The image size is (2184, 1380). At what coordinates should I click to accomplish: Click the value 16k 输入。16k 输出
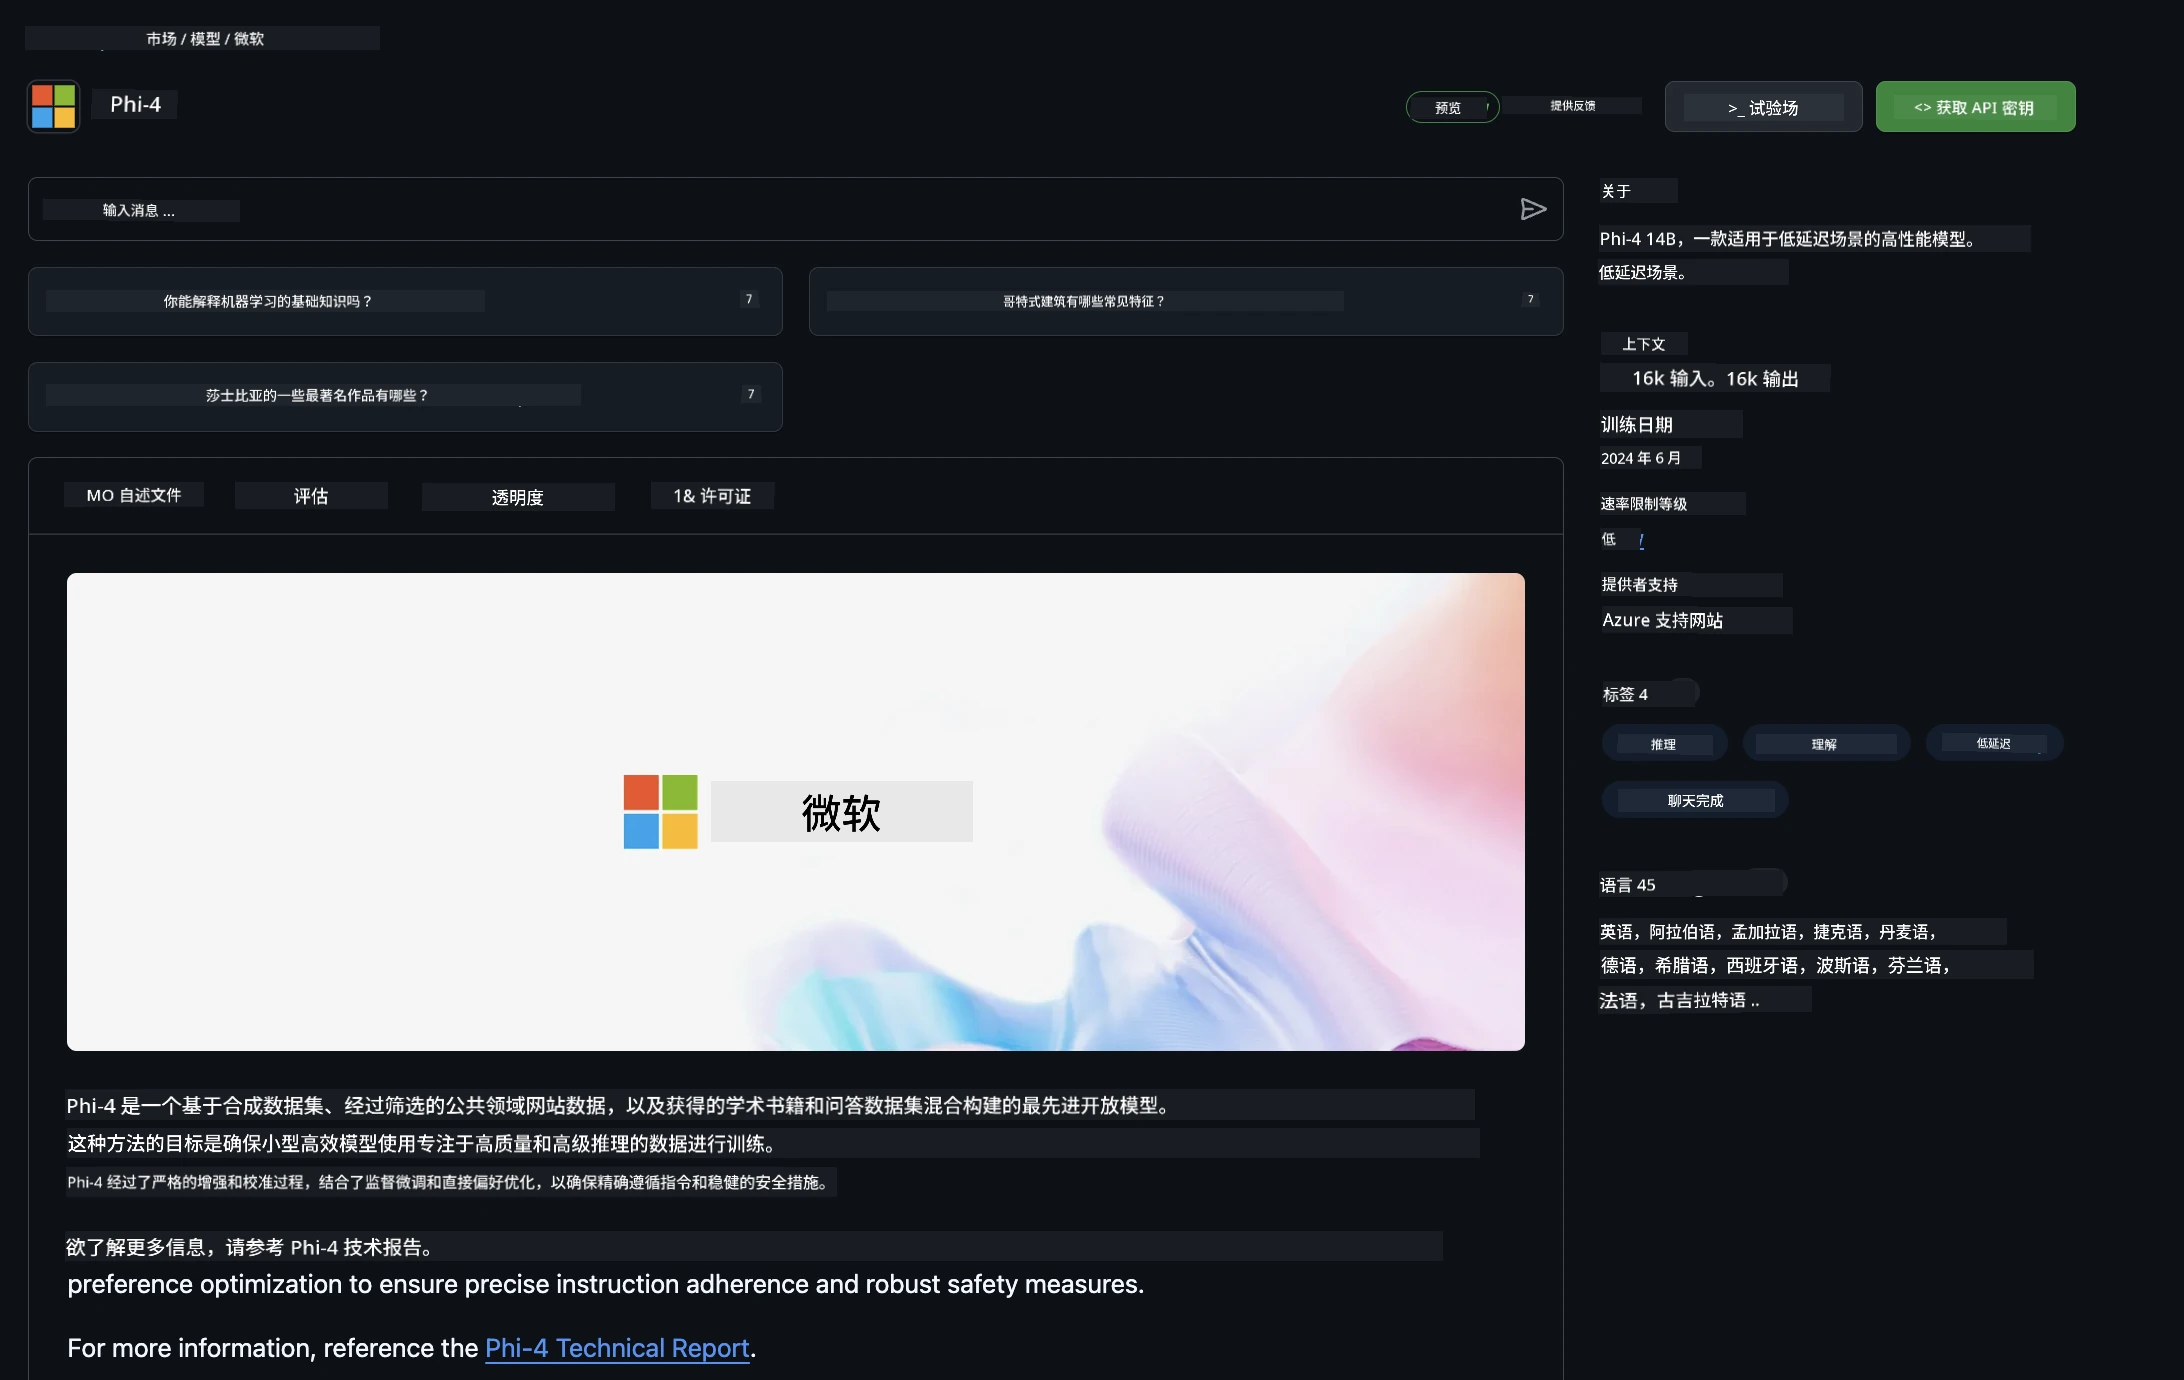pyautogui.click(x=1715, y=378)
